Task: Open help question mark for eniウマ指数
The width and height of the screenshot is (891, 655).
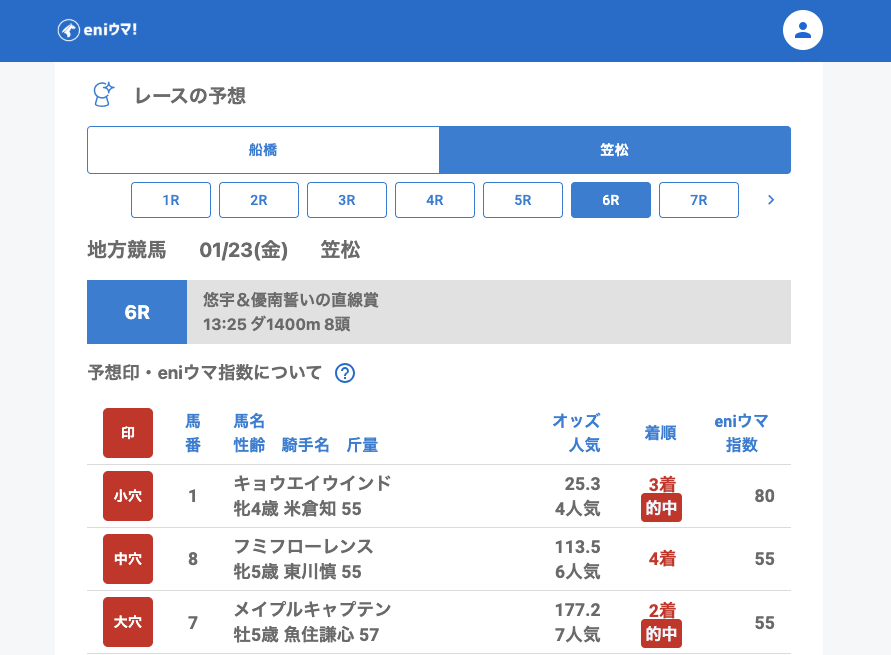Action: 345,373
